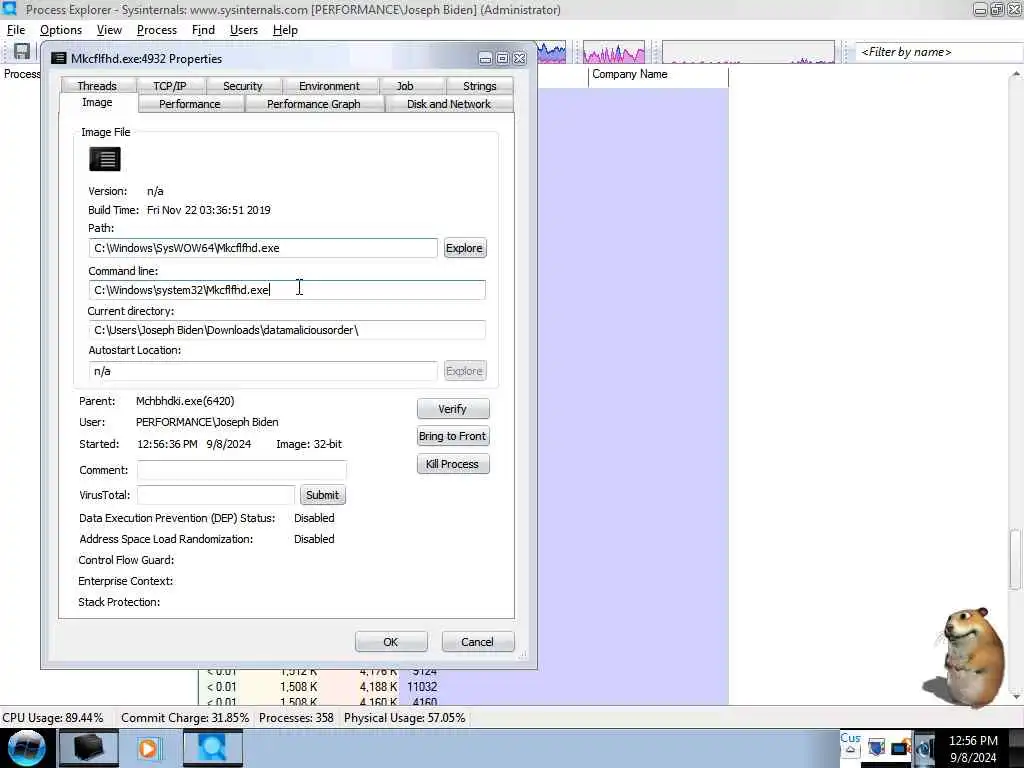Click the taskbar clock showing 12:56 PM

pos(973,749)
